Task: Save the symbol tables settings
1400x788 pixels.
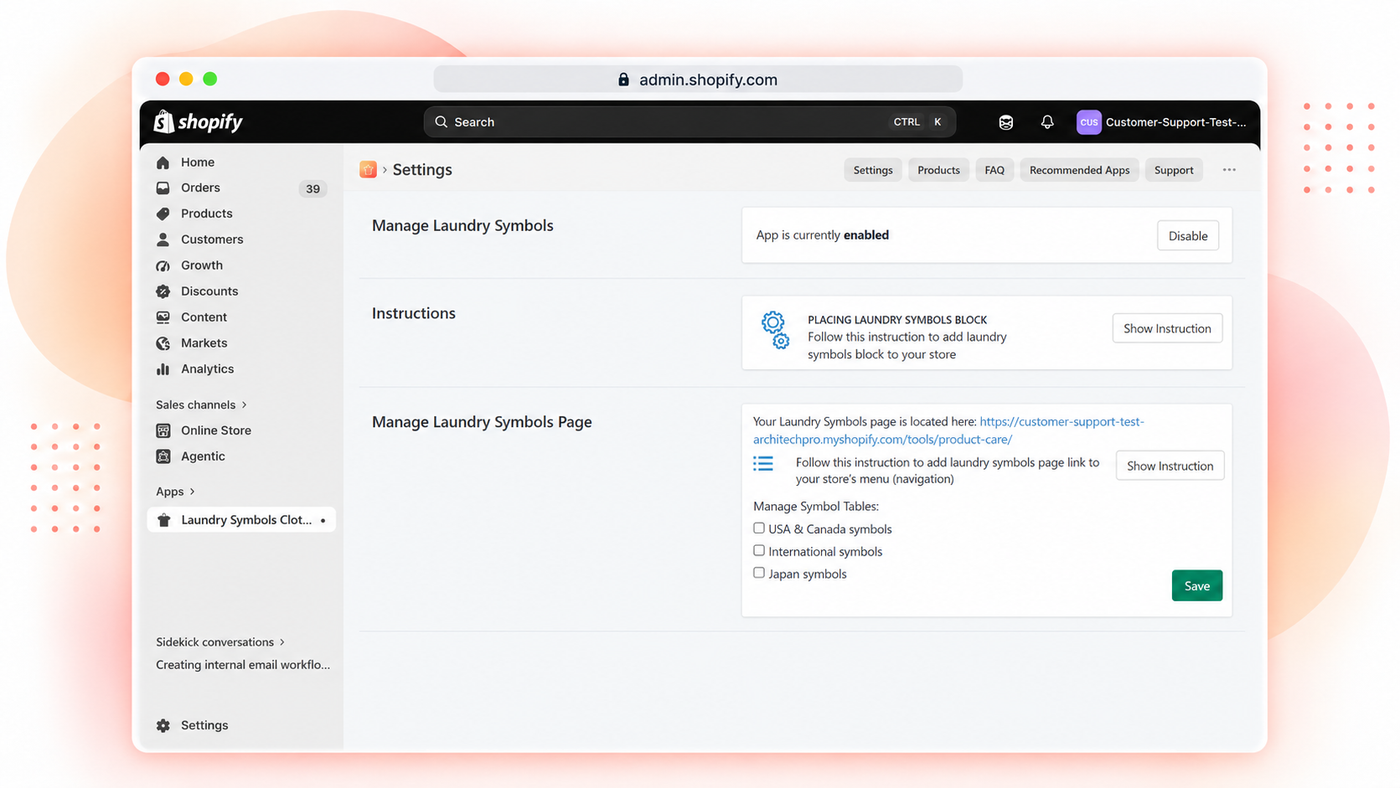Action: [1197, 586]
